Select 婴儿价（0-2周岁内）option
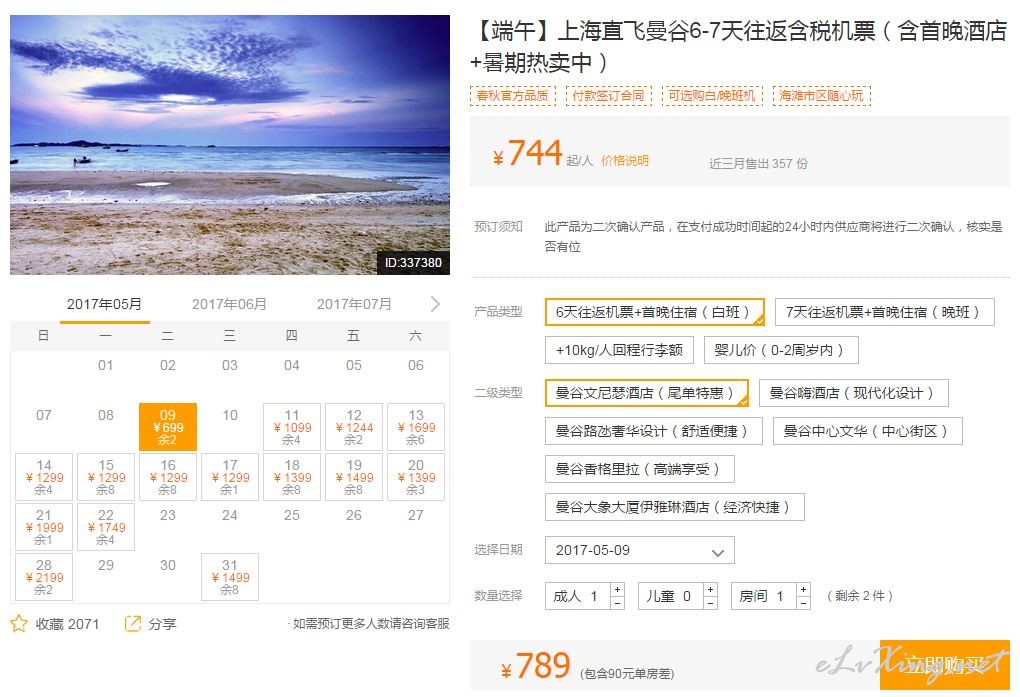Image resolution: width=1020 pixels, height=697 pixels. tap(781, 350)
